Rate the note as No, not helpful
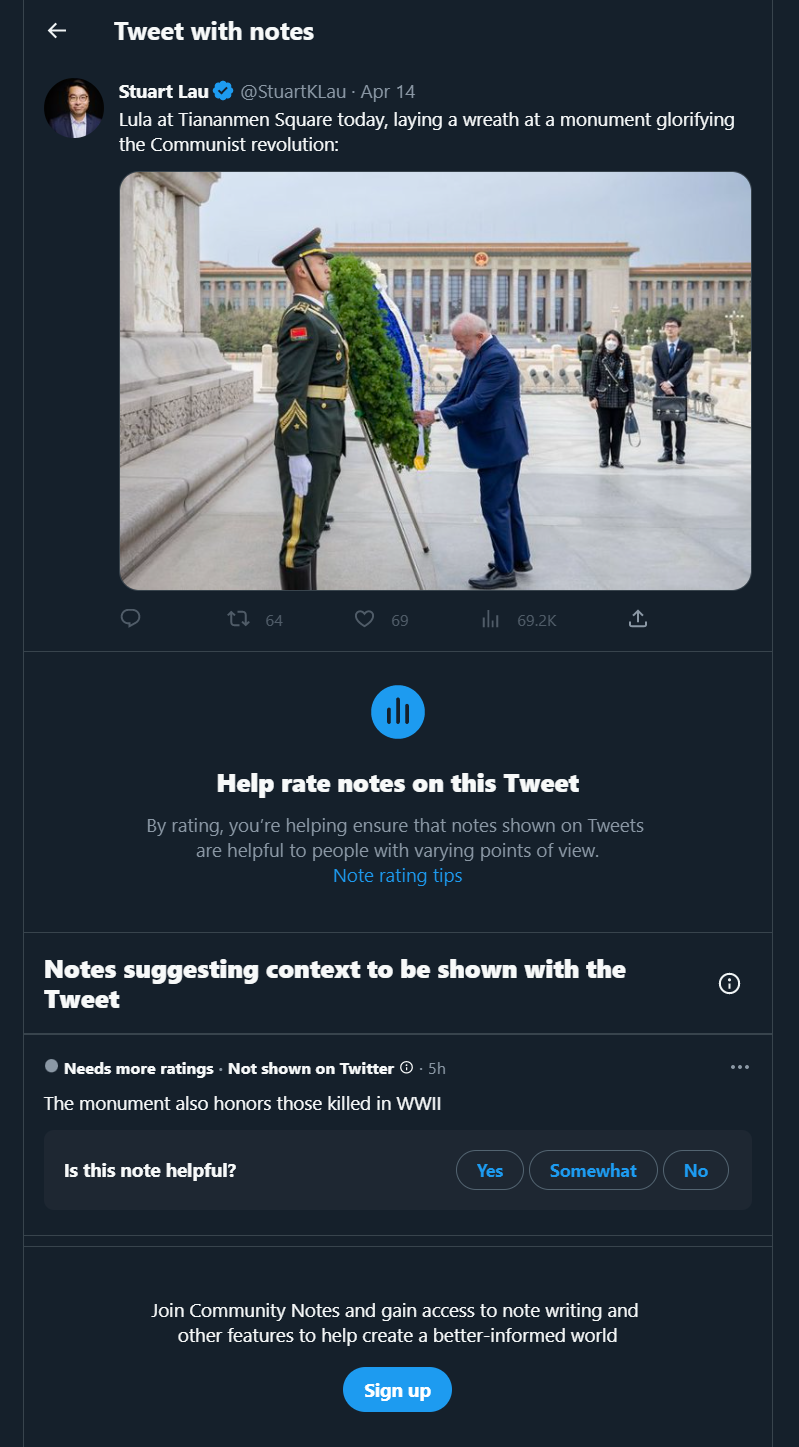The image size is (799, 1447). (696, 1170)
